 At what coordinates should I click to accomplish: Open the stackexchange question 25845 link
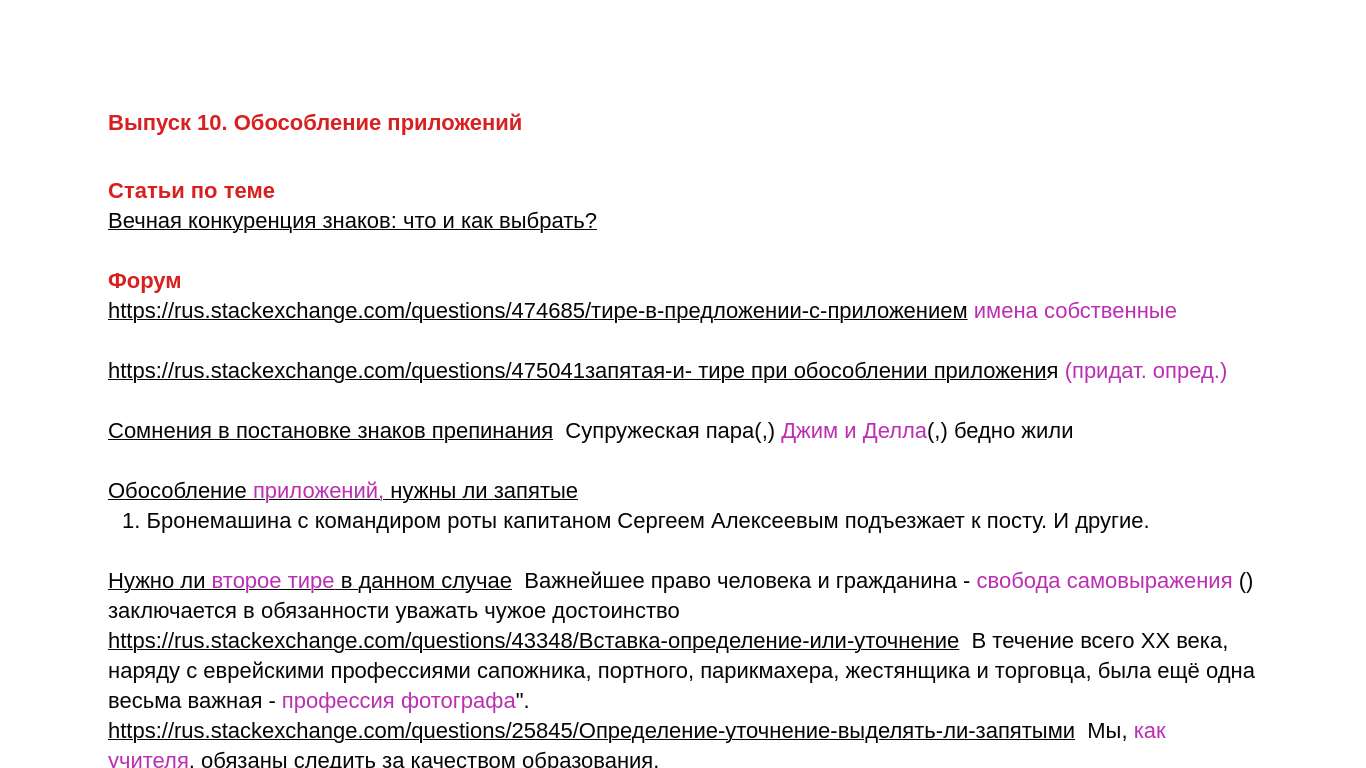[x=591, y=731]
